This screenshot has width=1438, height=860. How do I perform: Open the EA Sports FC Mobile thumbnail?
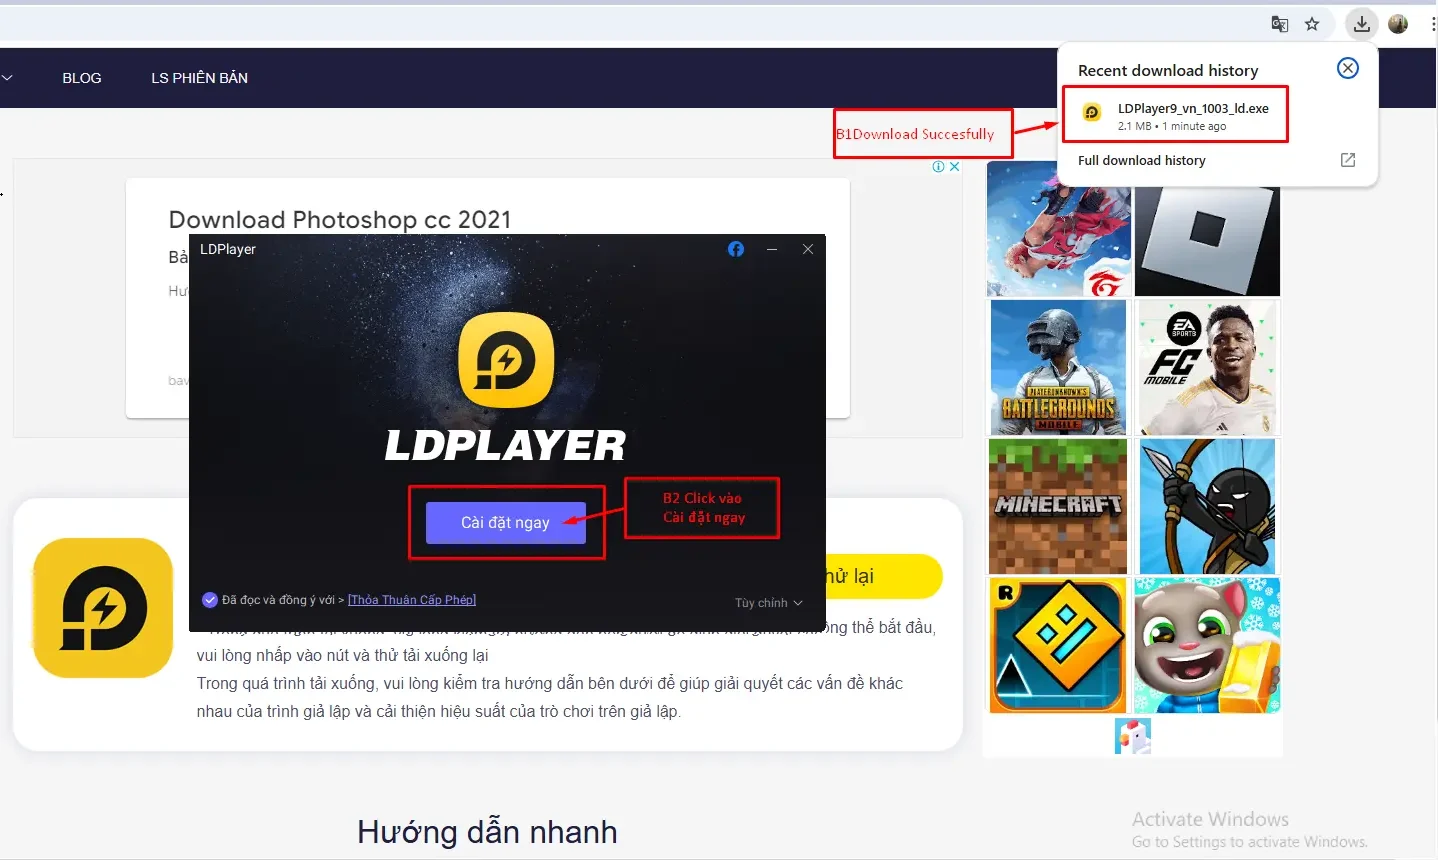pyautogui.click(x=1208, y=367)
